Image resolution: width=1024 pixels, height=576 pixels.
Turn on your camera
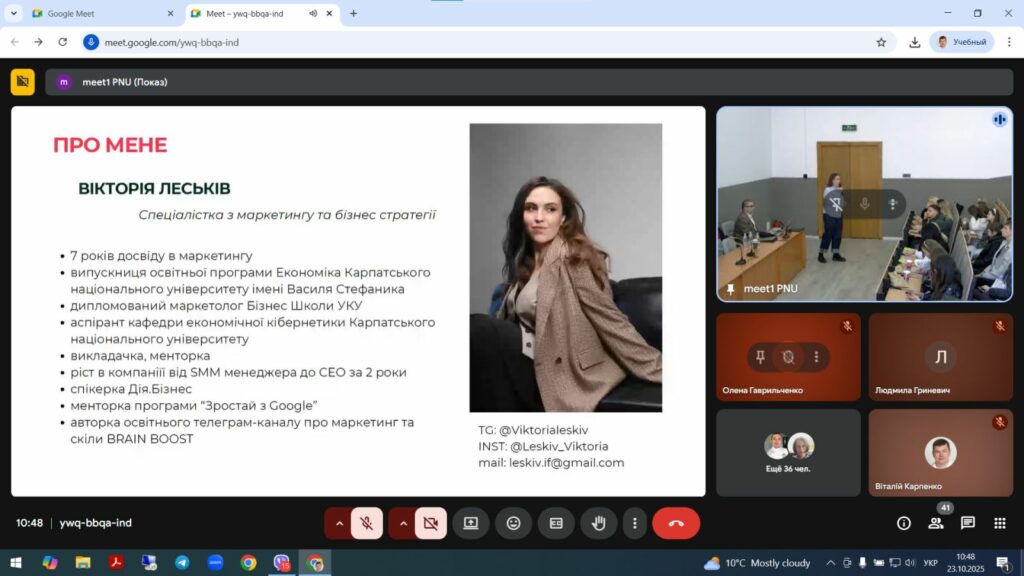pos(431,523)
